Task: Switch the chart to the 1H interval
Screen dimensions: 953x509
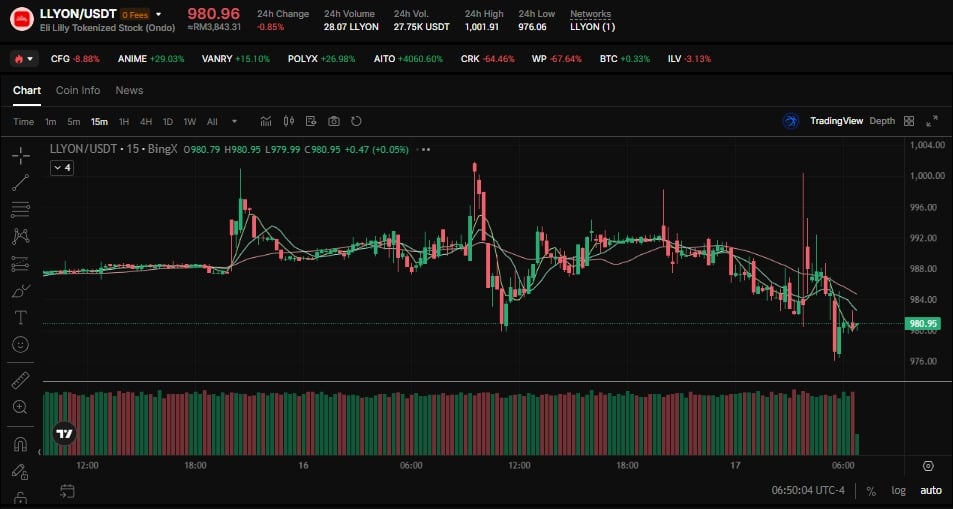Action: point(124,121)
